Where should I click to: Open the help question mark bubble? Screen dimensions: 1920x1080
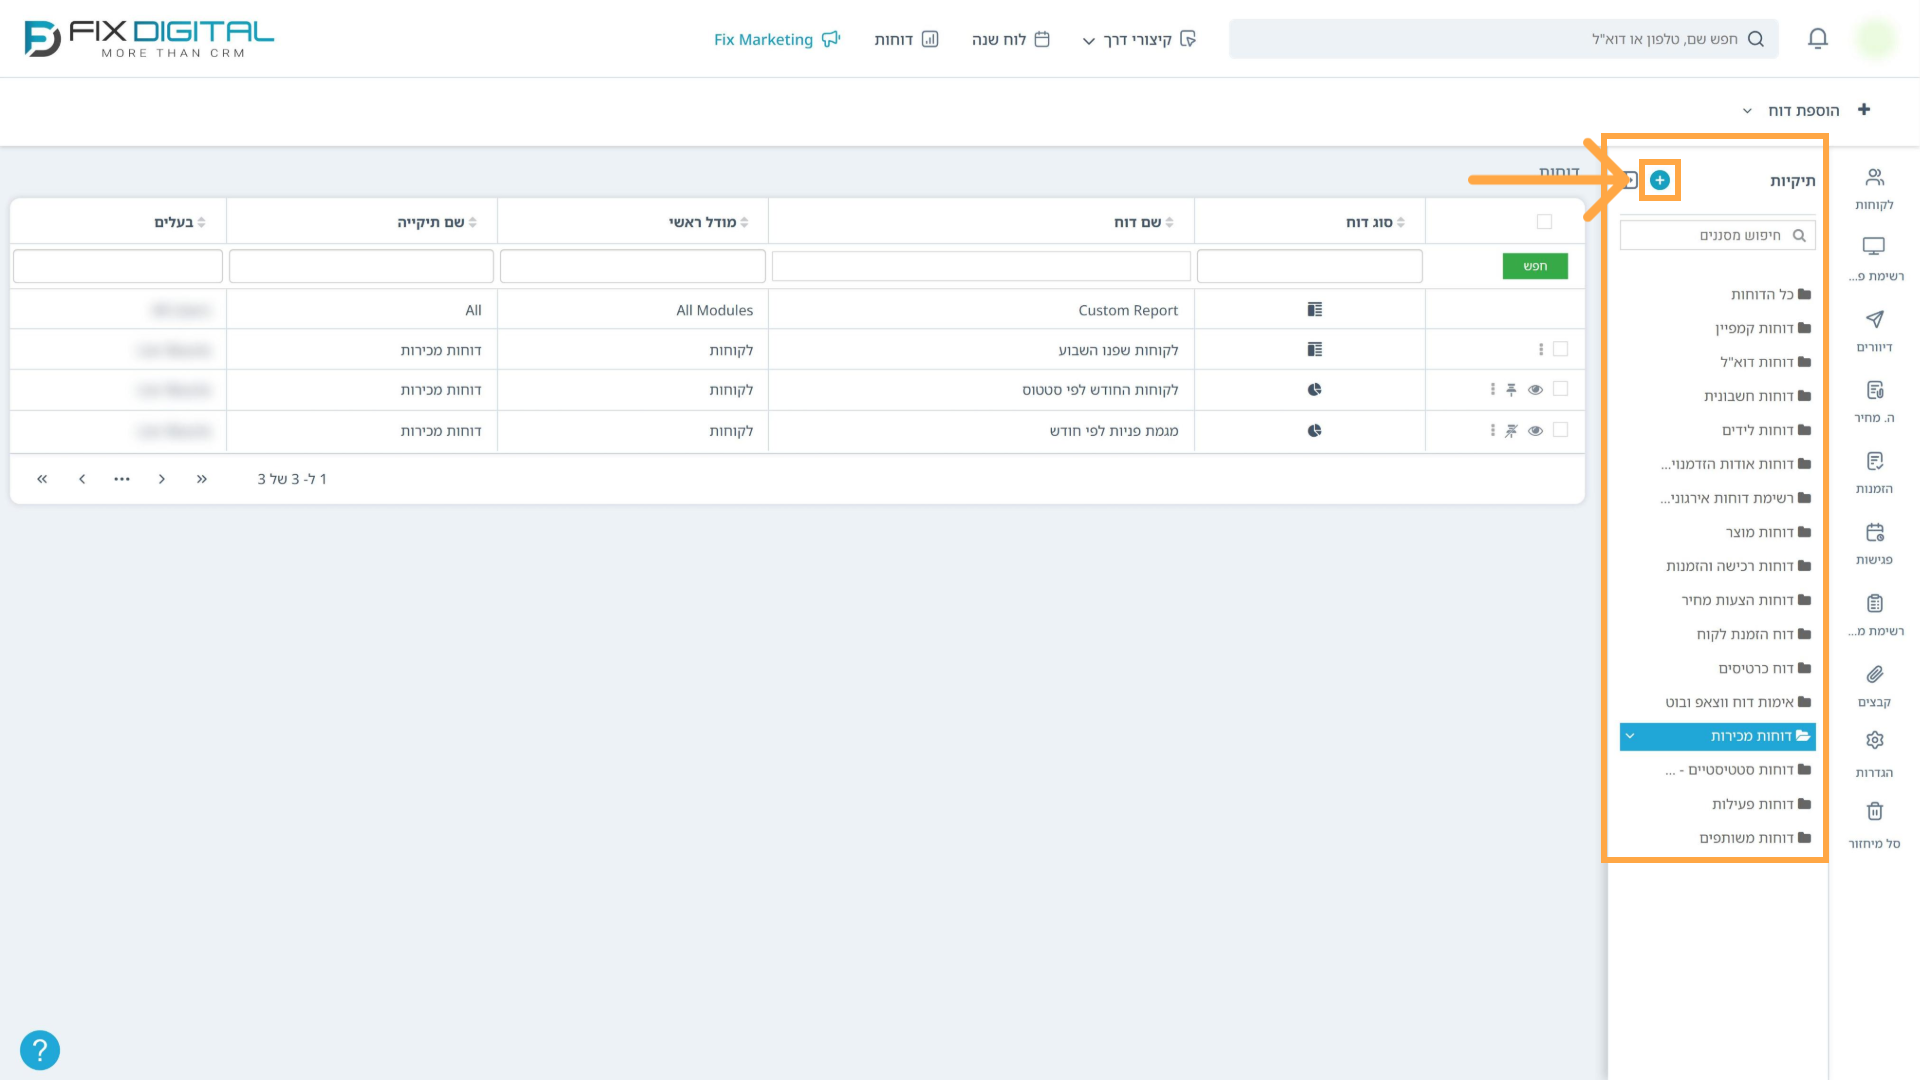(x=40, y=1050)
